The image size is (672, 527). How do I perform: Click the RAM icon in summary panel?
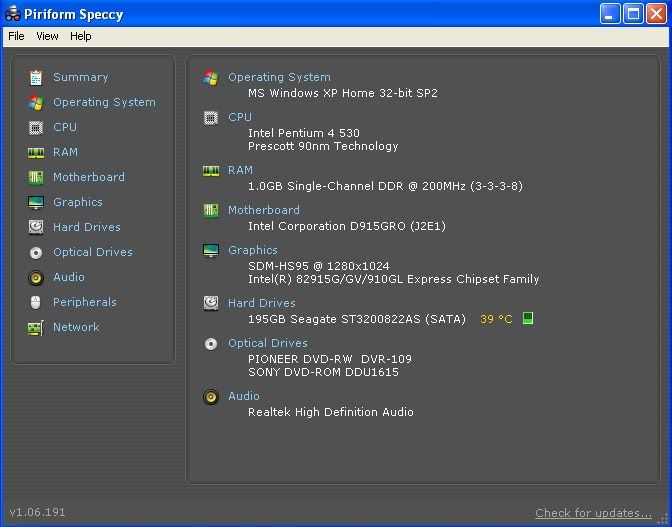[211, 171]
